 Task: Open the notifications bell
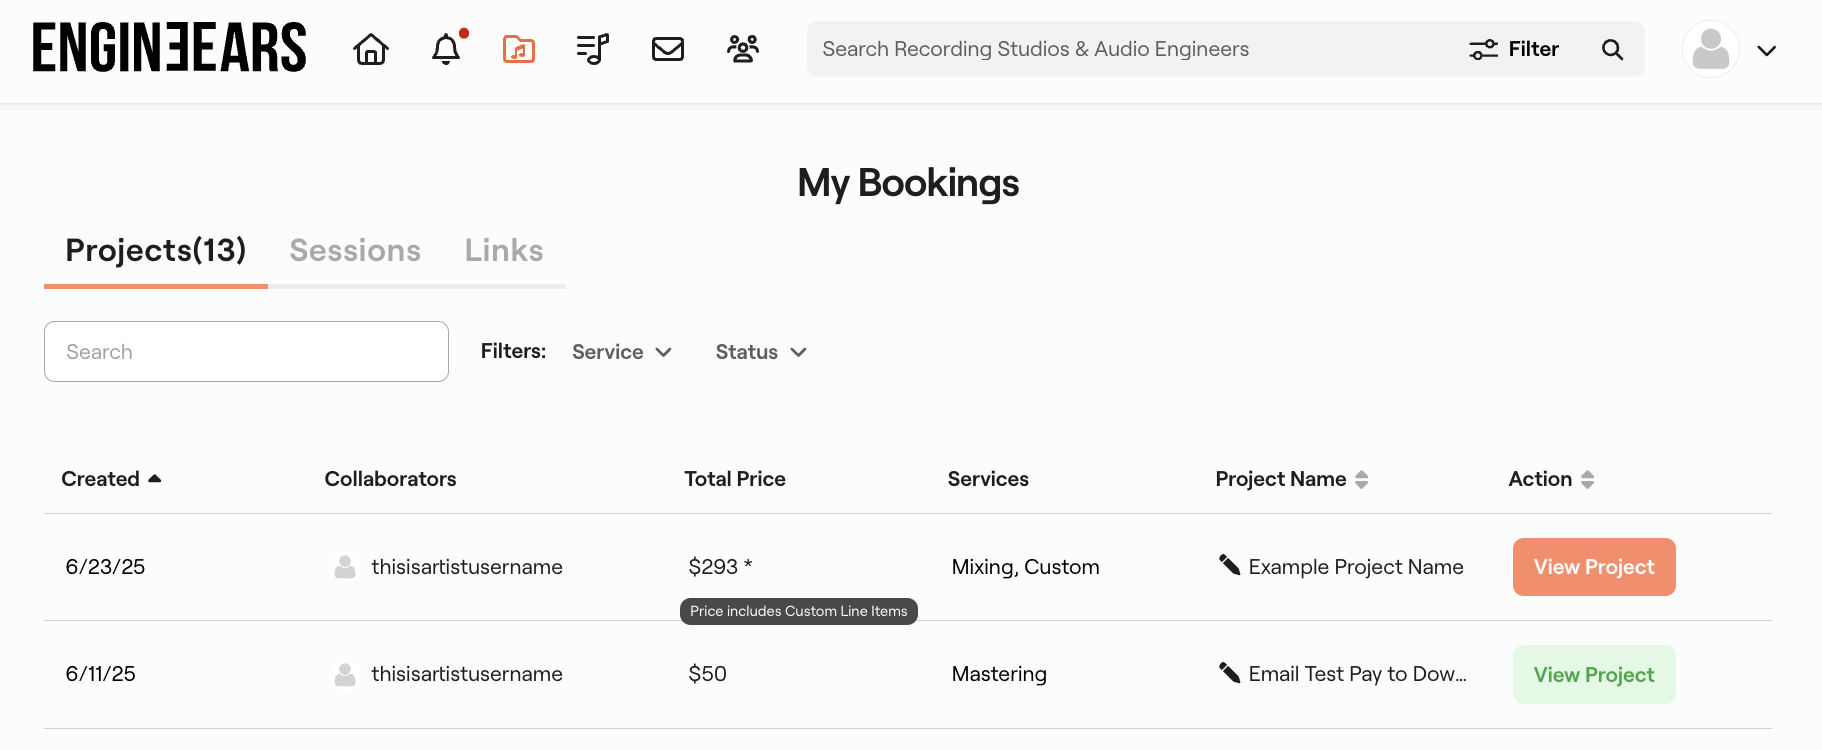click(446, 49)
